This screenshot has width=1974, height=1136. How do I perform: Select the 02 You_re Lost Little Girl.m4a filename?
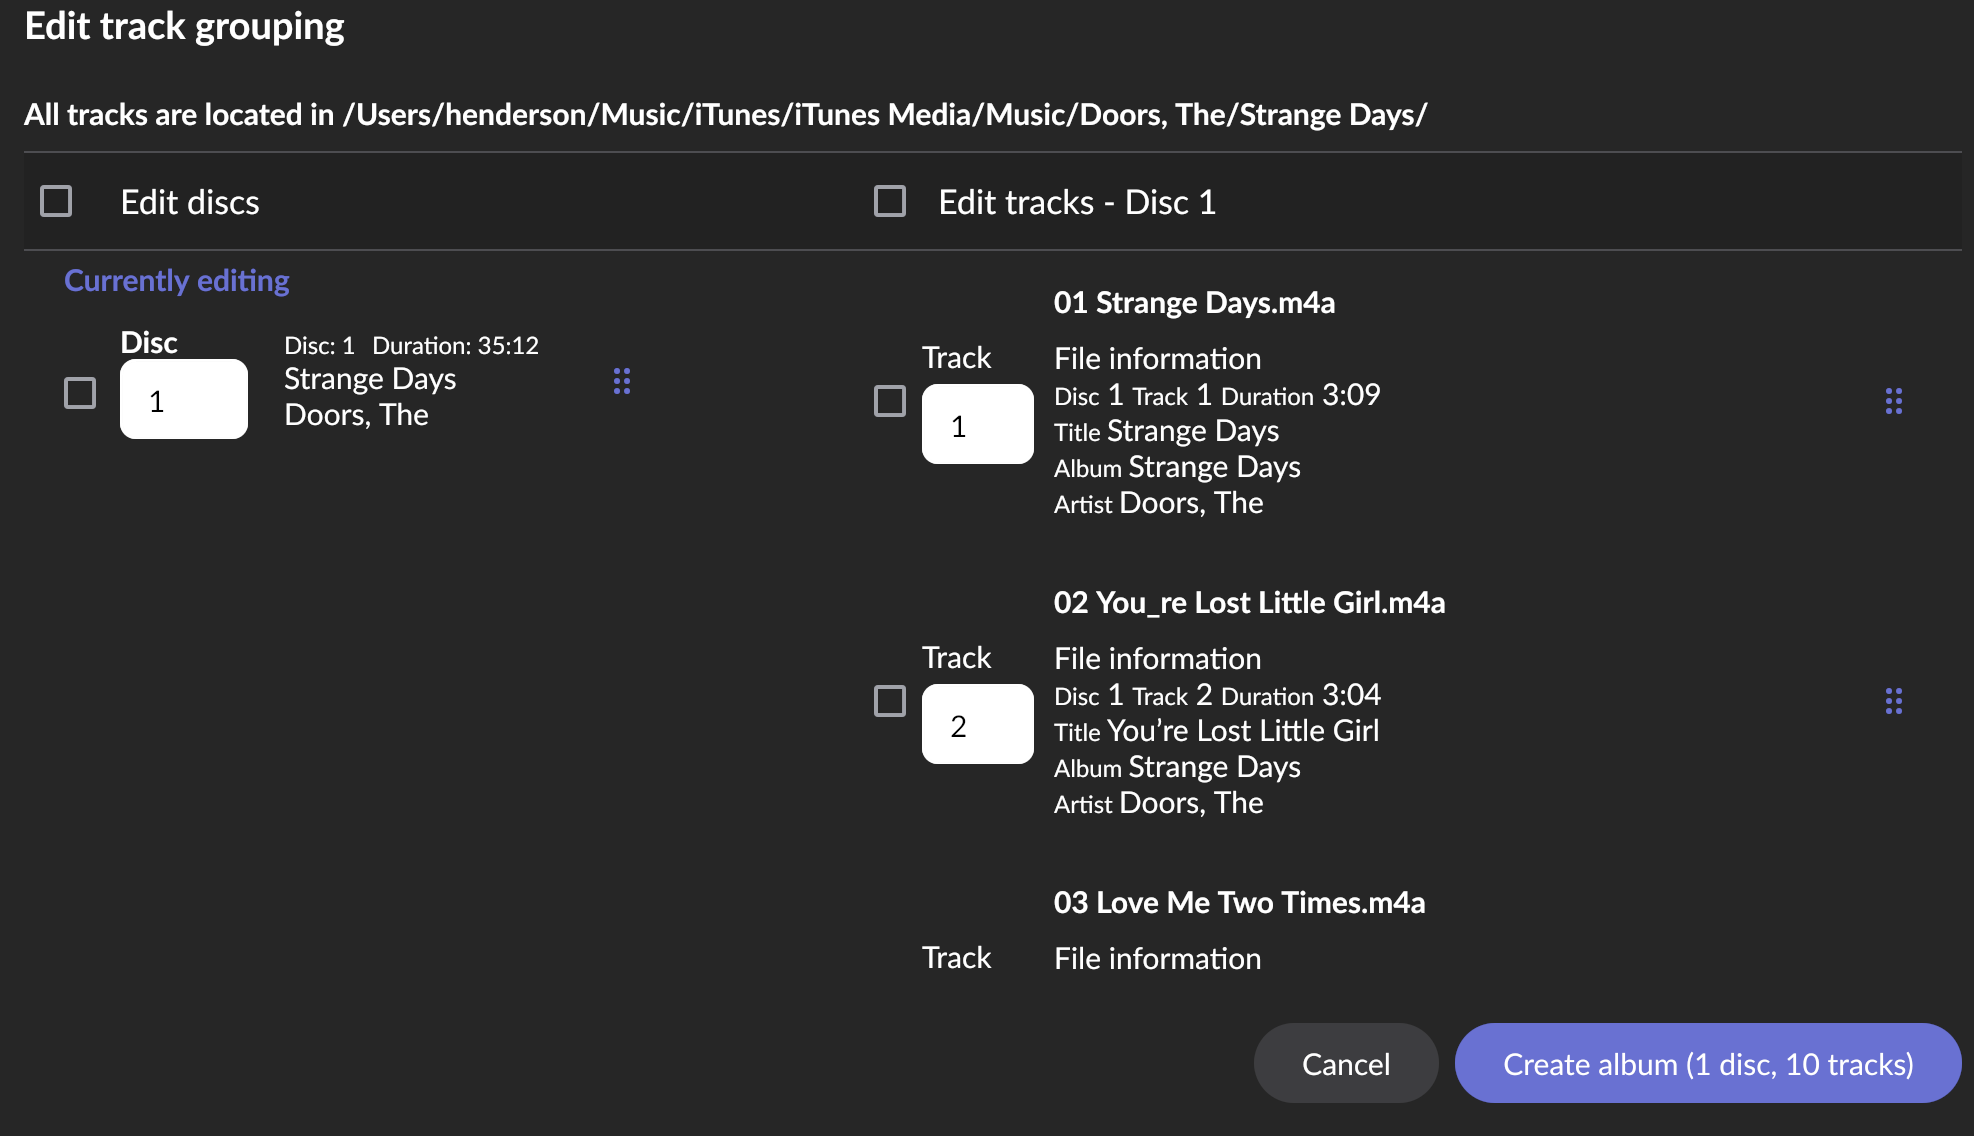point(1249,602)
